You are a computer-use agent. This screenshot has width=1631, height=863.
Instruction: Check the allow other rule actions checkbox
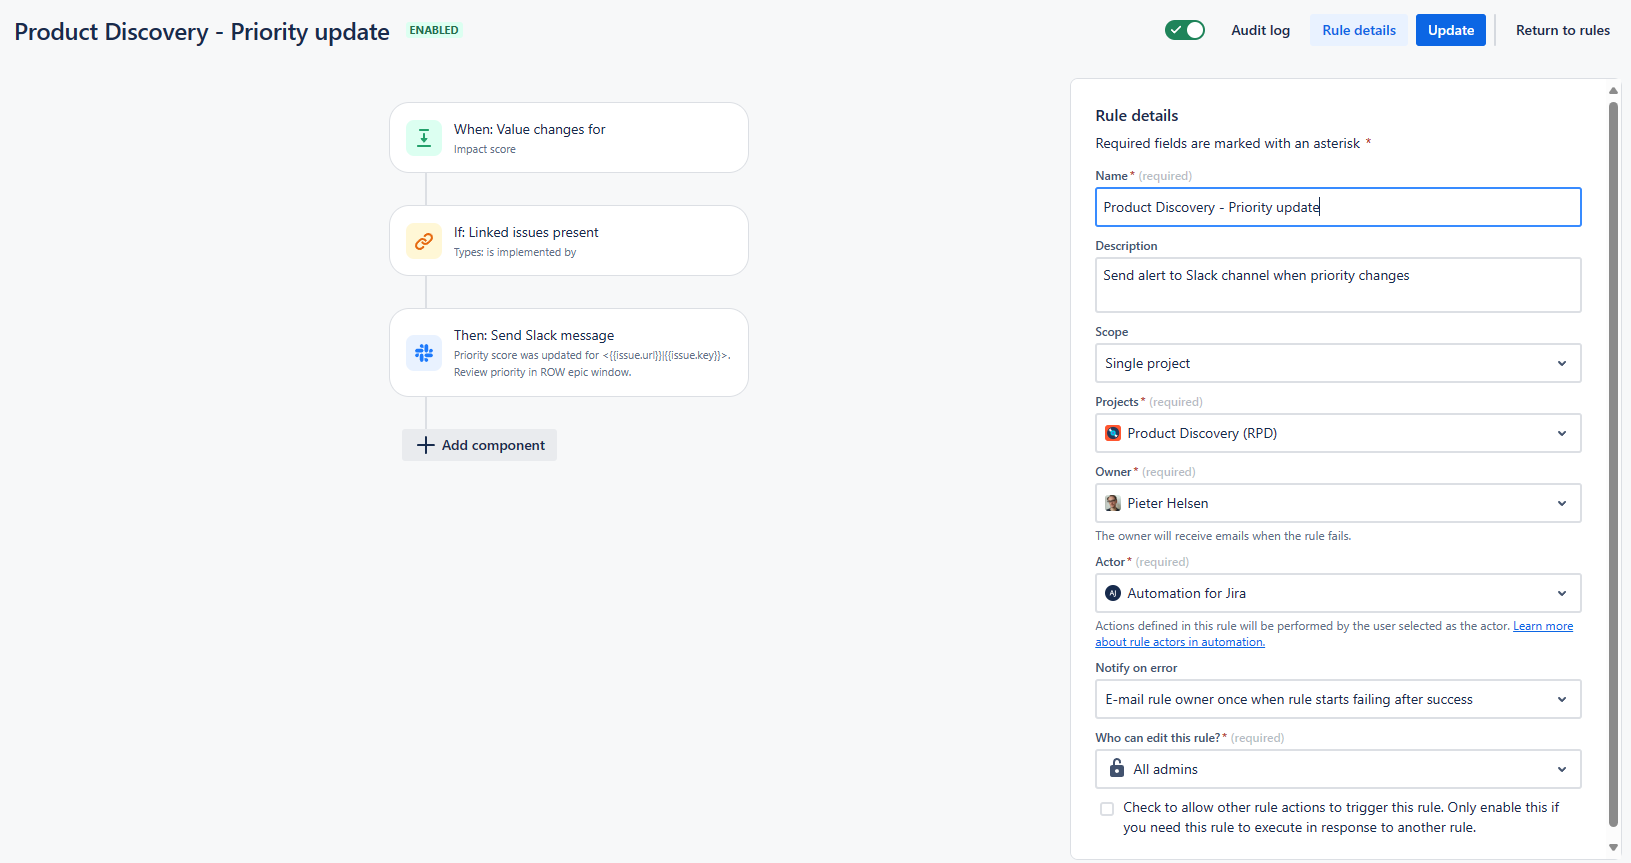coord(1107,809)
